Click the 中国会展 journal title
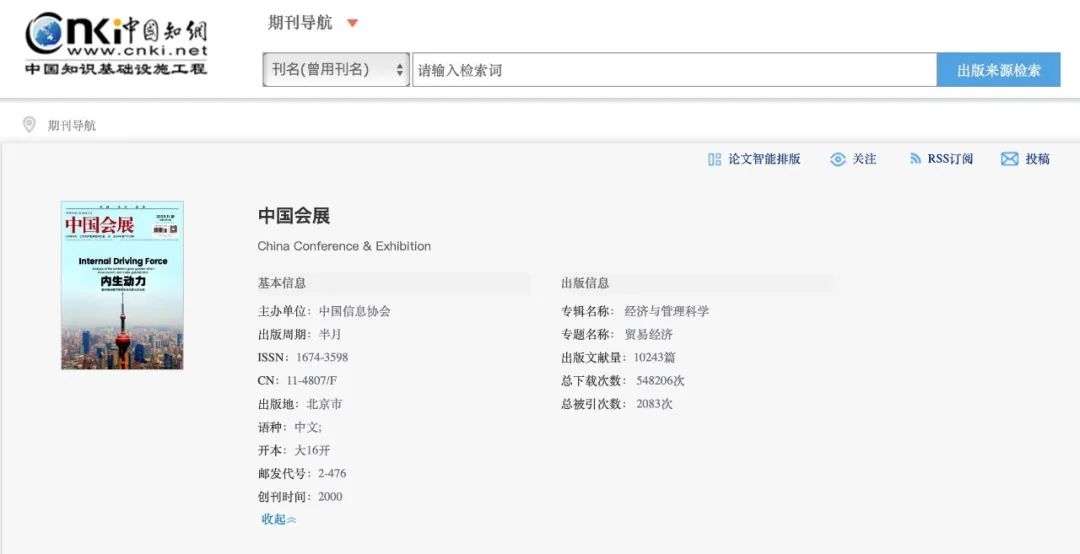The height and width of the screenshot is (554, 1080). pyautogui.click(x=294, y=216)
